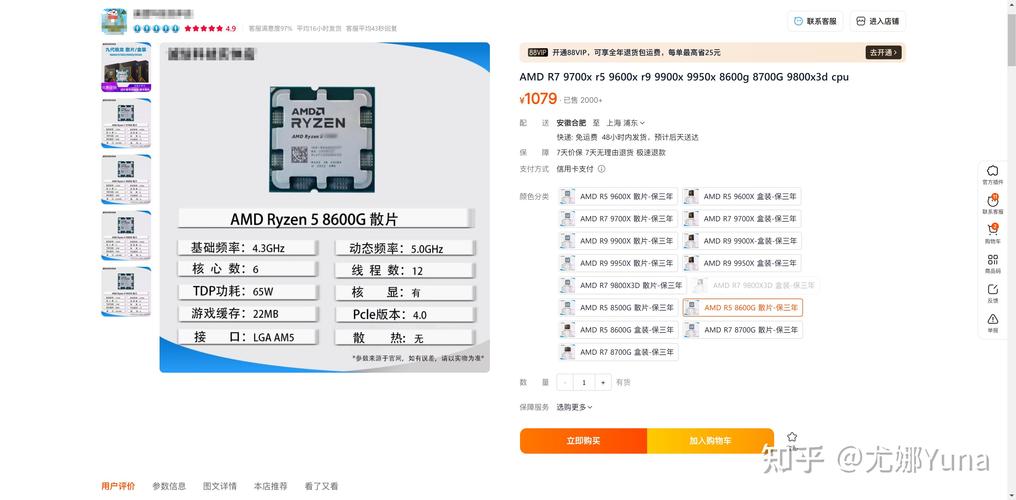The height and width of the screenshot is (500, 1016).
Task: Select AMD R7 9700X 盒装-保三年 option
Action: (742, 218)
